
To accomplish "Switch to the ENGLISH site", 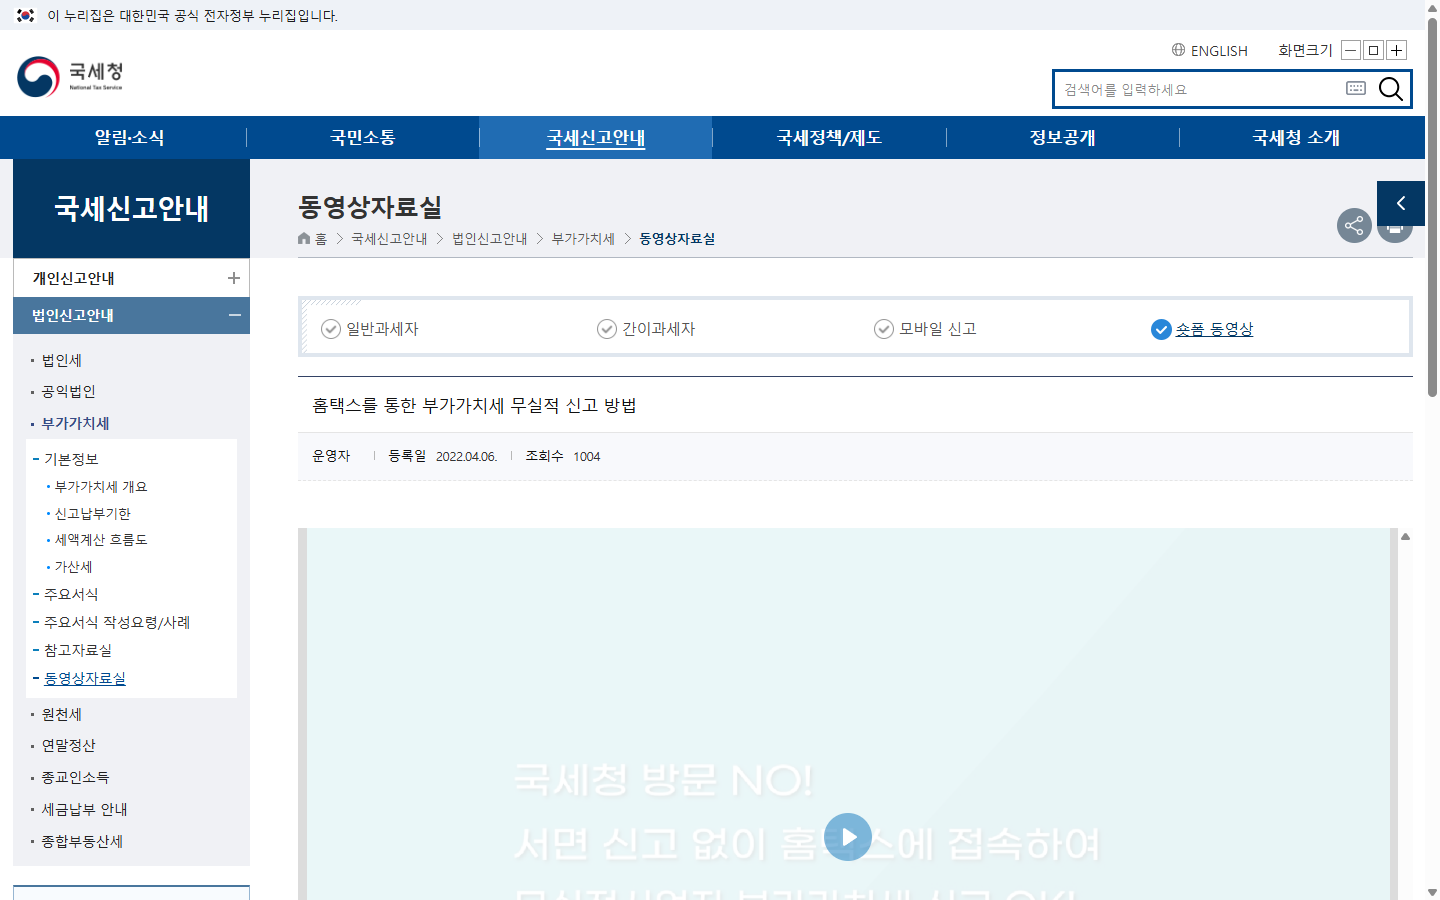I will pyautogui.click(x=1219, y=50).
